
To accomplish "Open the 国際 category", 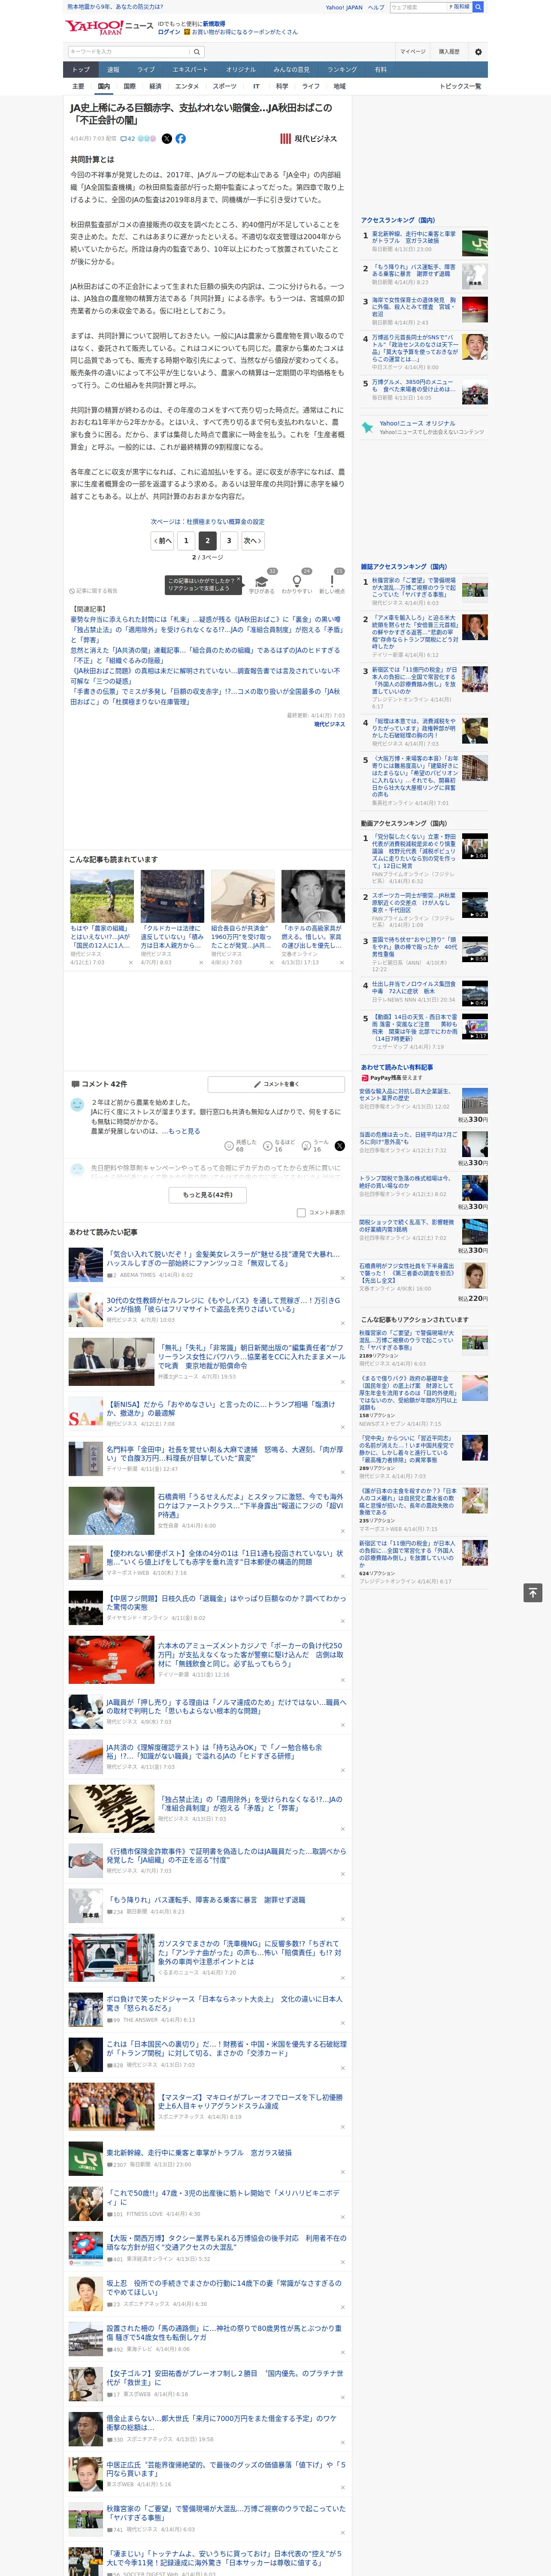I will (x=129, y=86).
